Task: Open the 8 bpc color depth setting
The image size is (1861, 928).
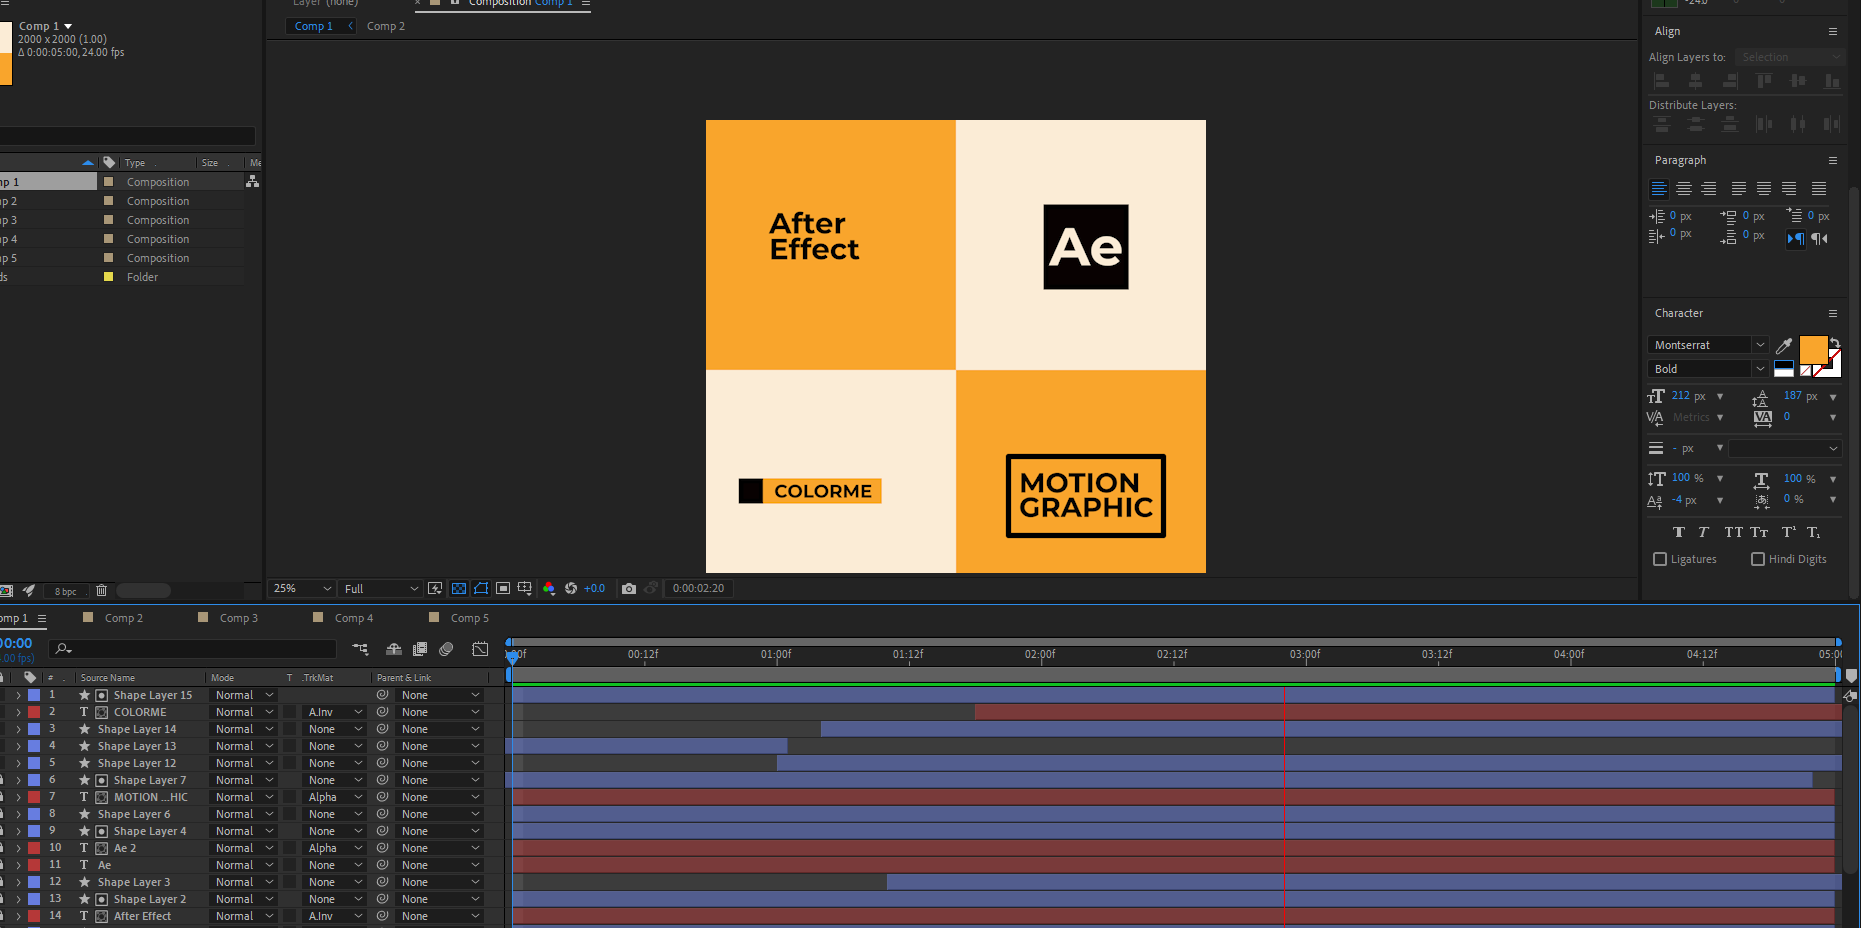Action: point(65,592)
